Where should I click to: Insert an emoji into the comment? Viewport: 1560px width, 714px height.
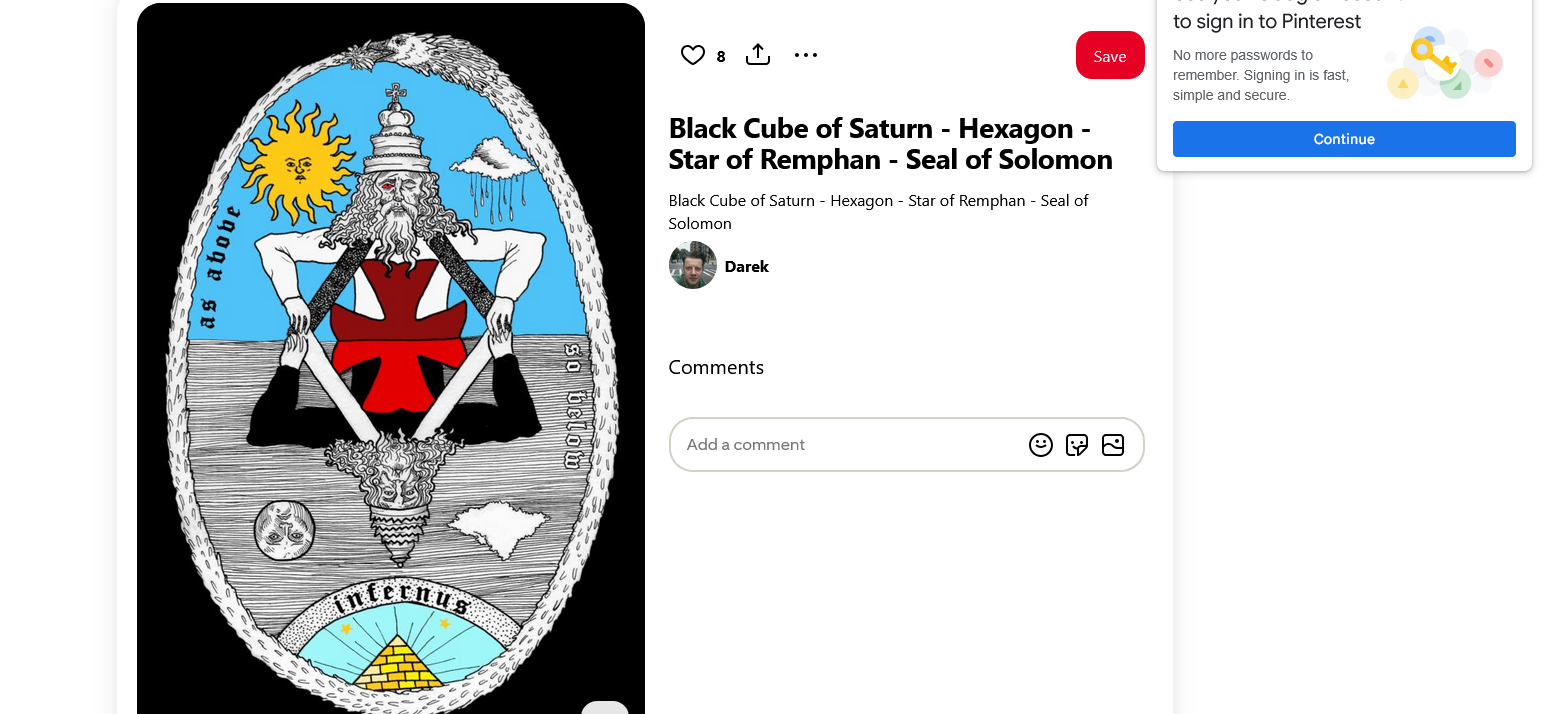(1041, 445)
